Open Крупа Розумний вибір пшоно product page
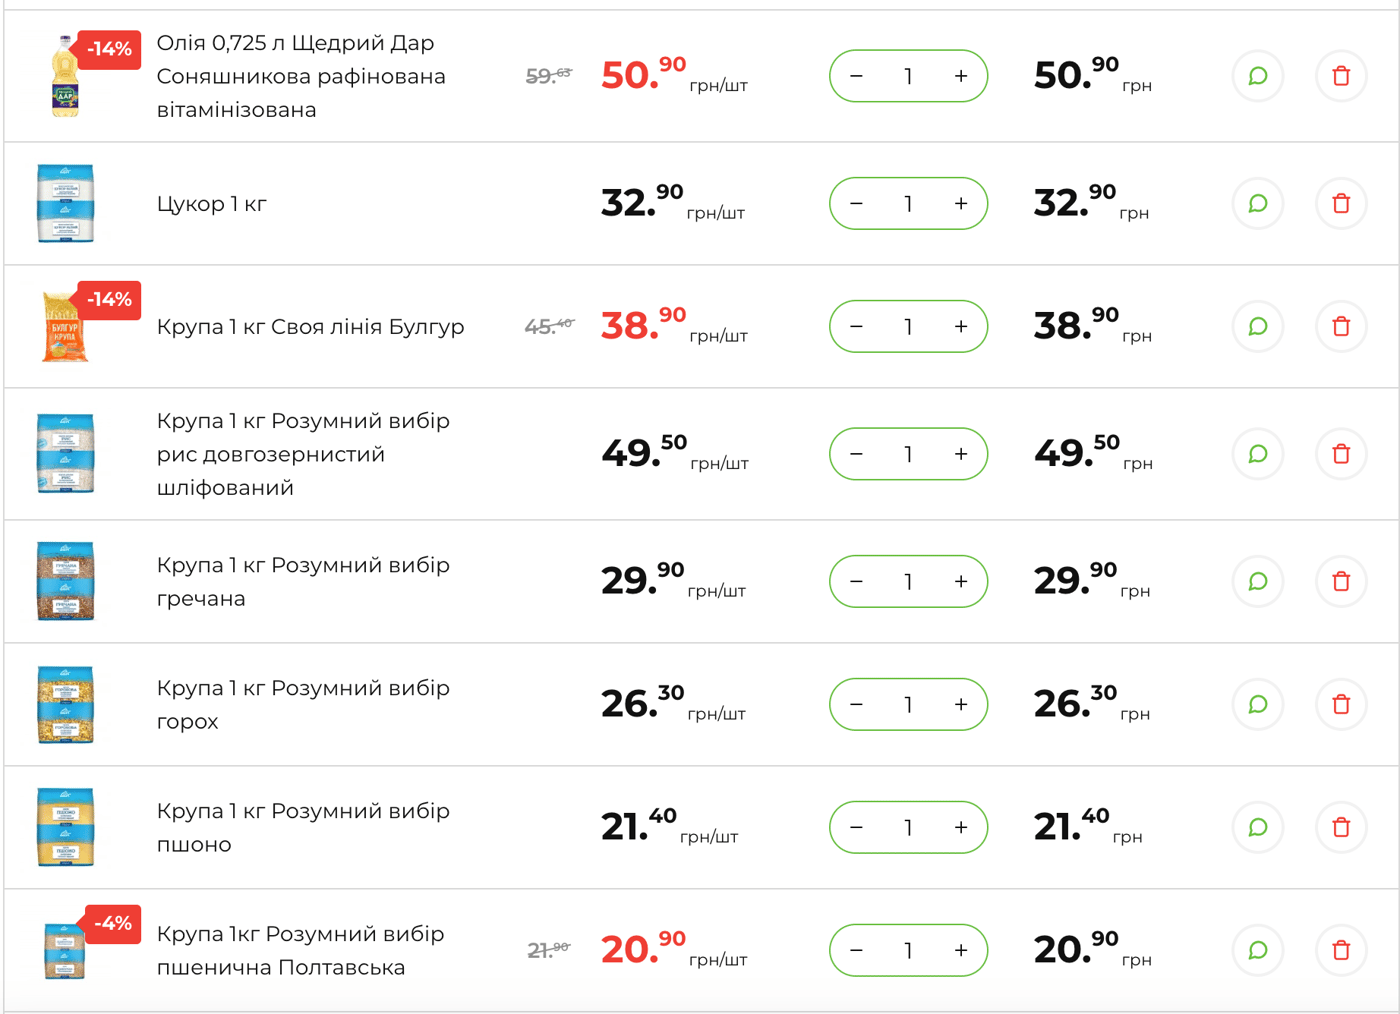 pyautogui.click(x=303, y=828)
